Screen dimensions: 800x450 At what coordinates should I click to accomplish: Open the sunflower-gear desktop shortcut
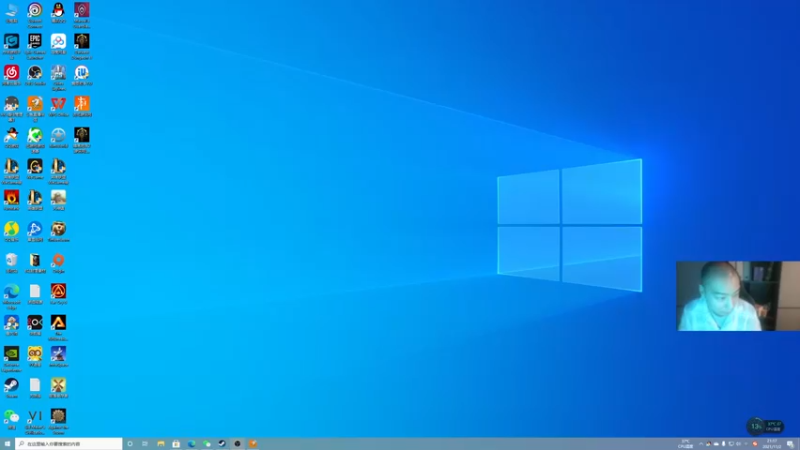pyautogui.click(x=58, y=420)
